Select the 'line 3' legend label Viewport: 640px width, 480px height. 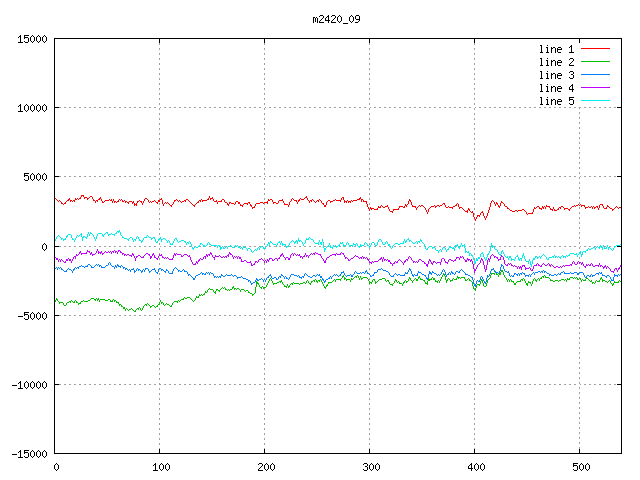click(556, 75)
